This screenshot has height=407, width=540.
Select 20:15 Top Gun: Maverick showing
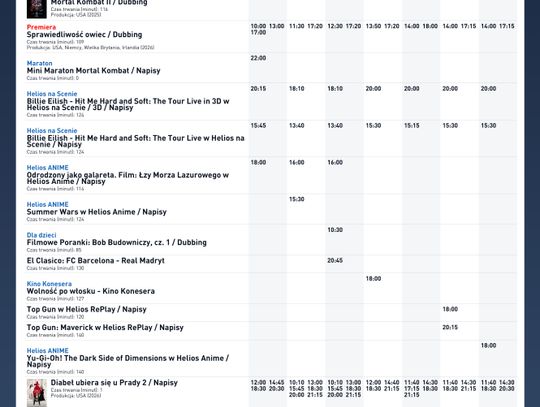(x=450, y=327)
